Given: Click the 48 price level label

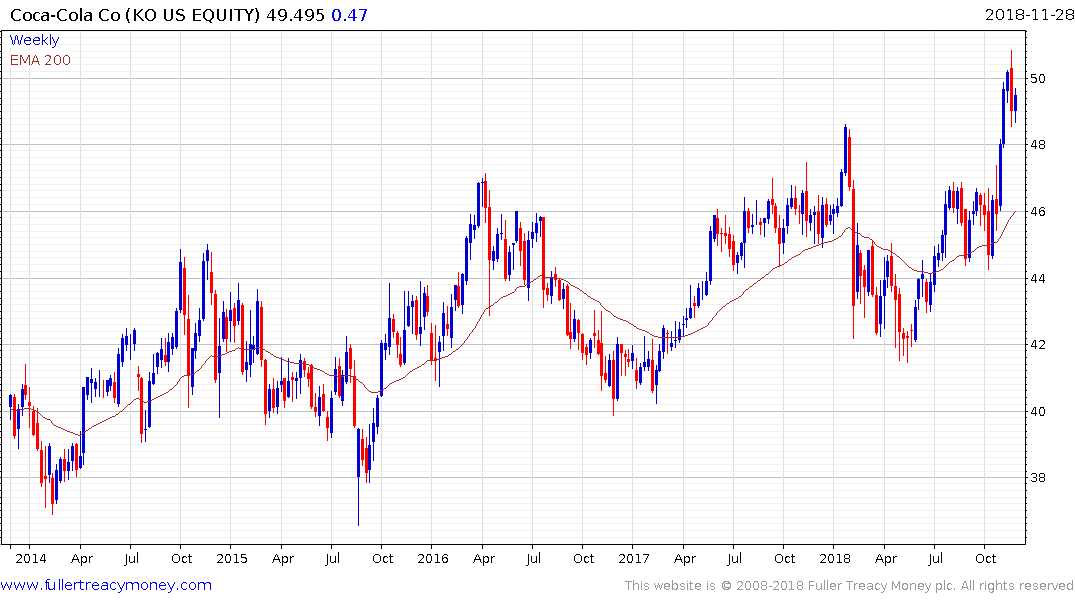Looking at the screenshot, I should point(1038,145).
